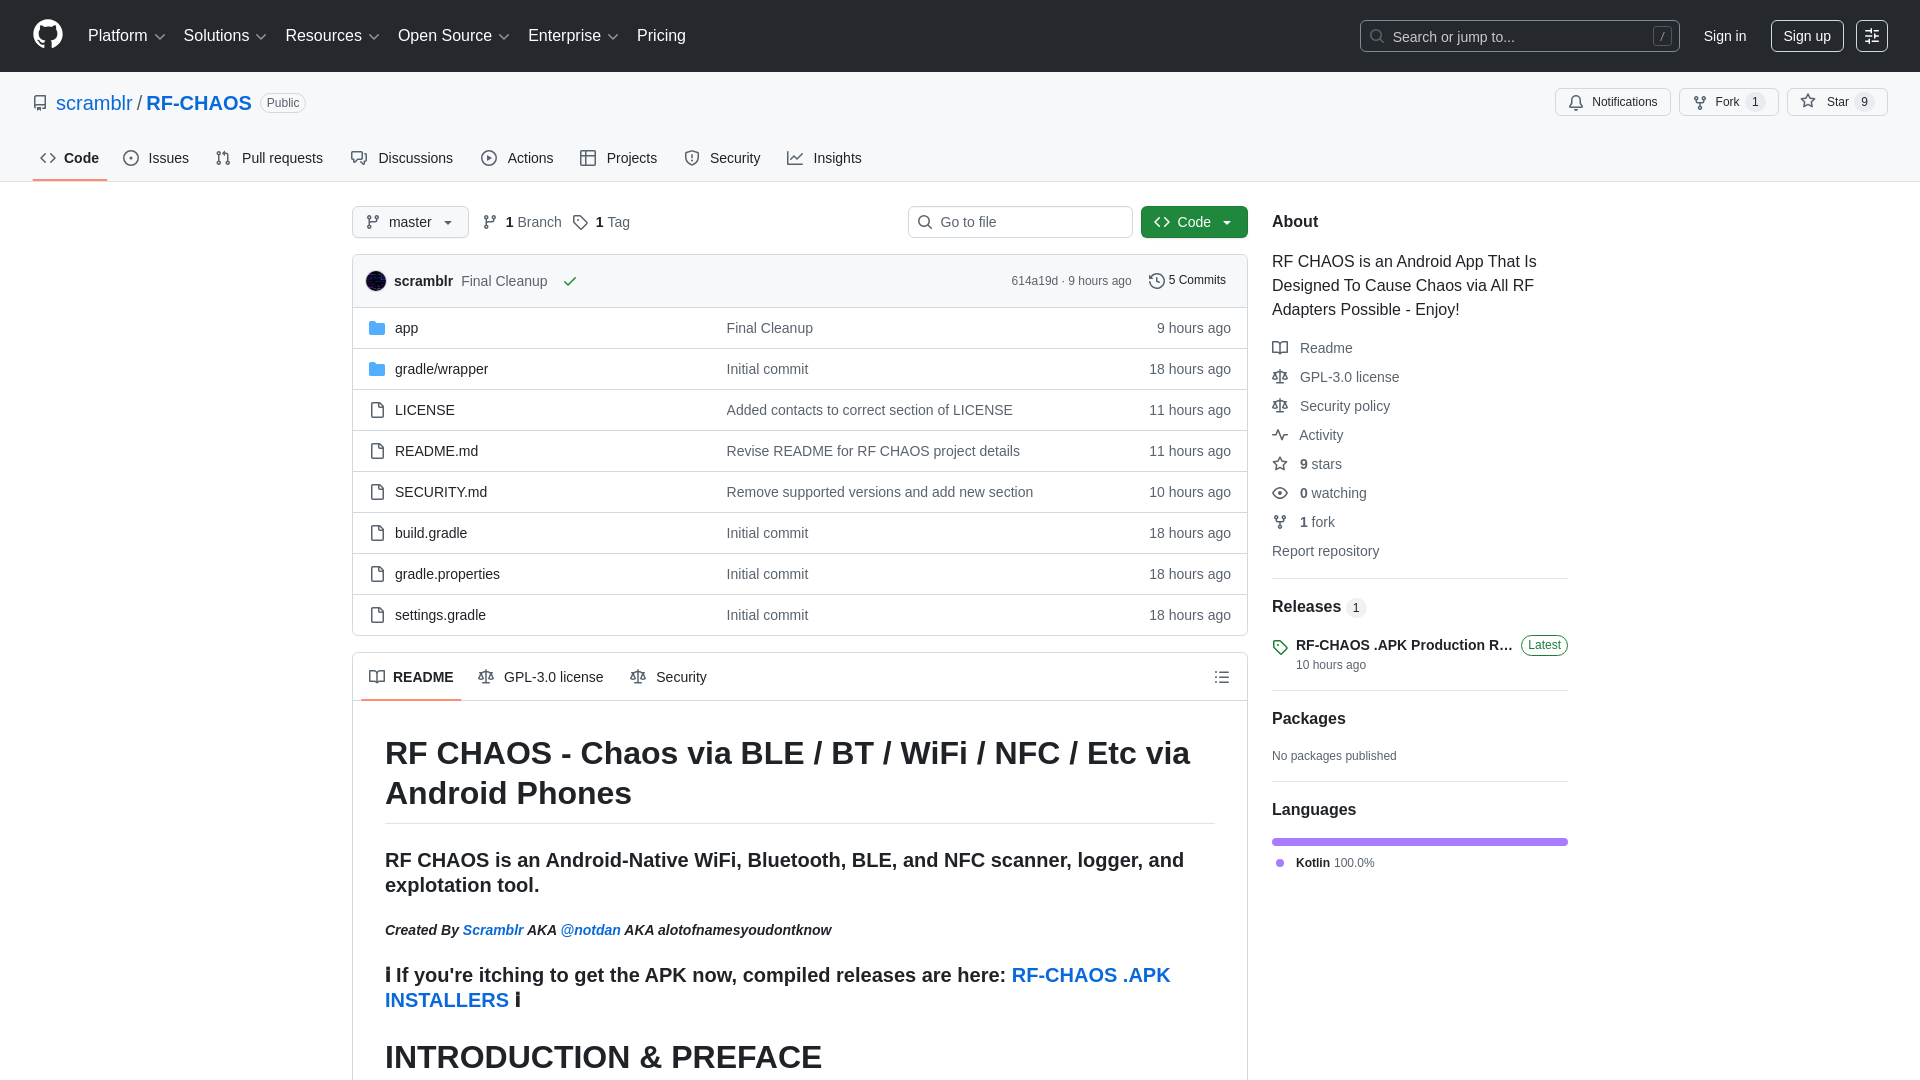Viewport: 1920px width, 1080px height.
Task: Switch README view using GPL-3.0 license tab toggle
Action: click(541, 677)
